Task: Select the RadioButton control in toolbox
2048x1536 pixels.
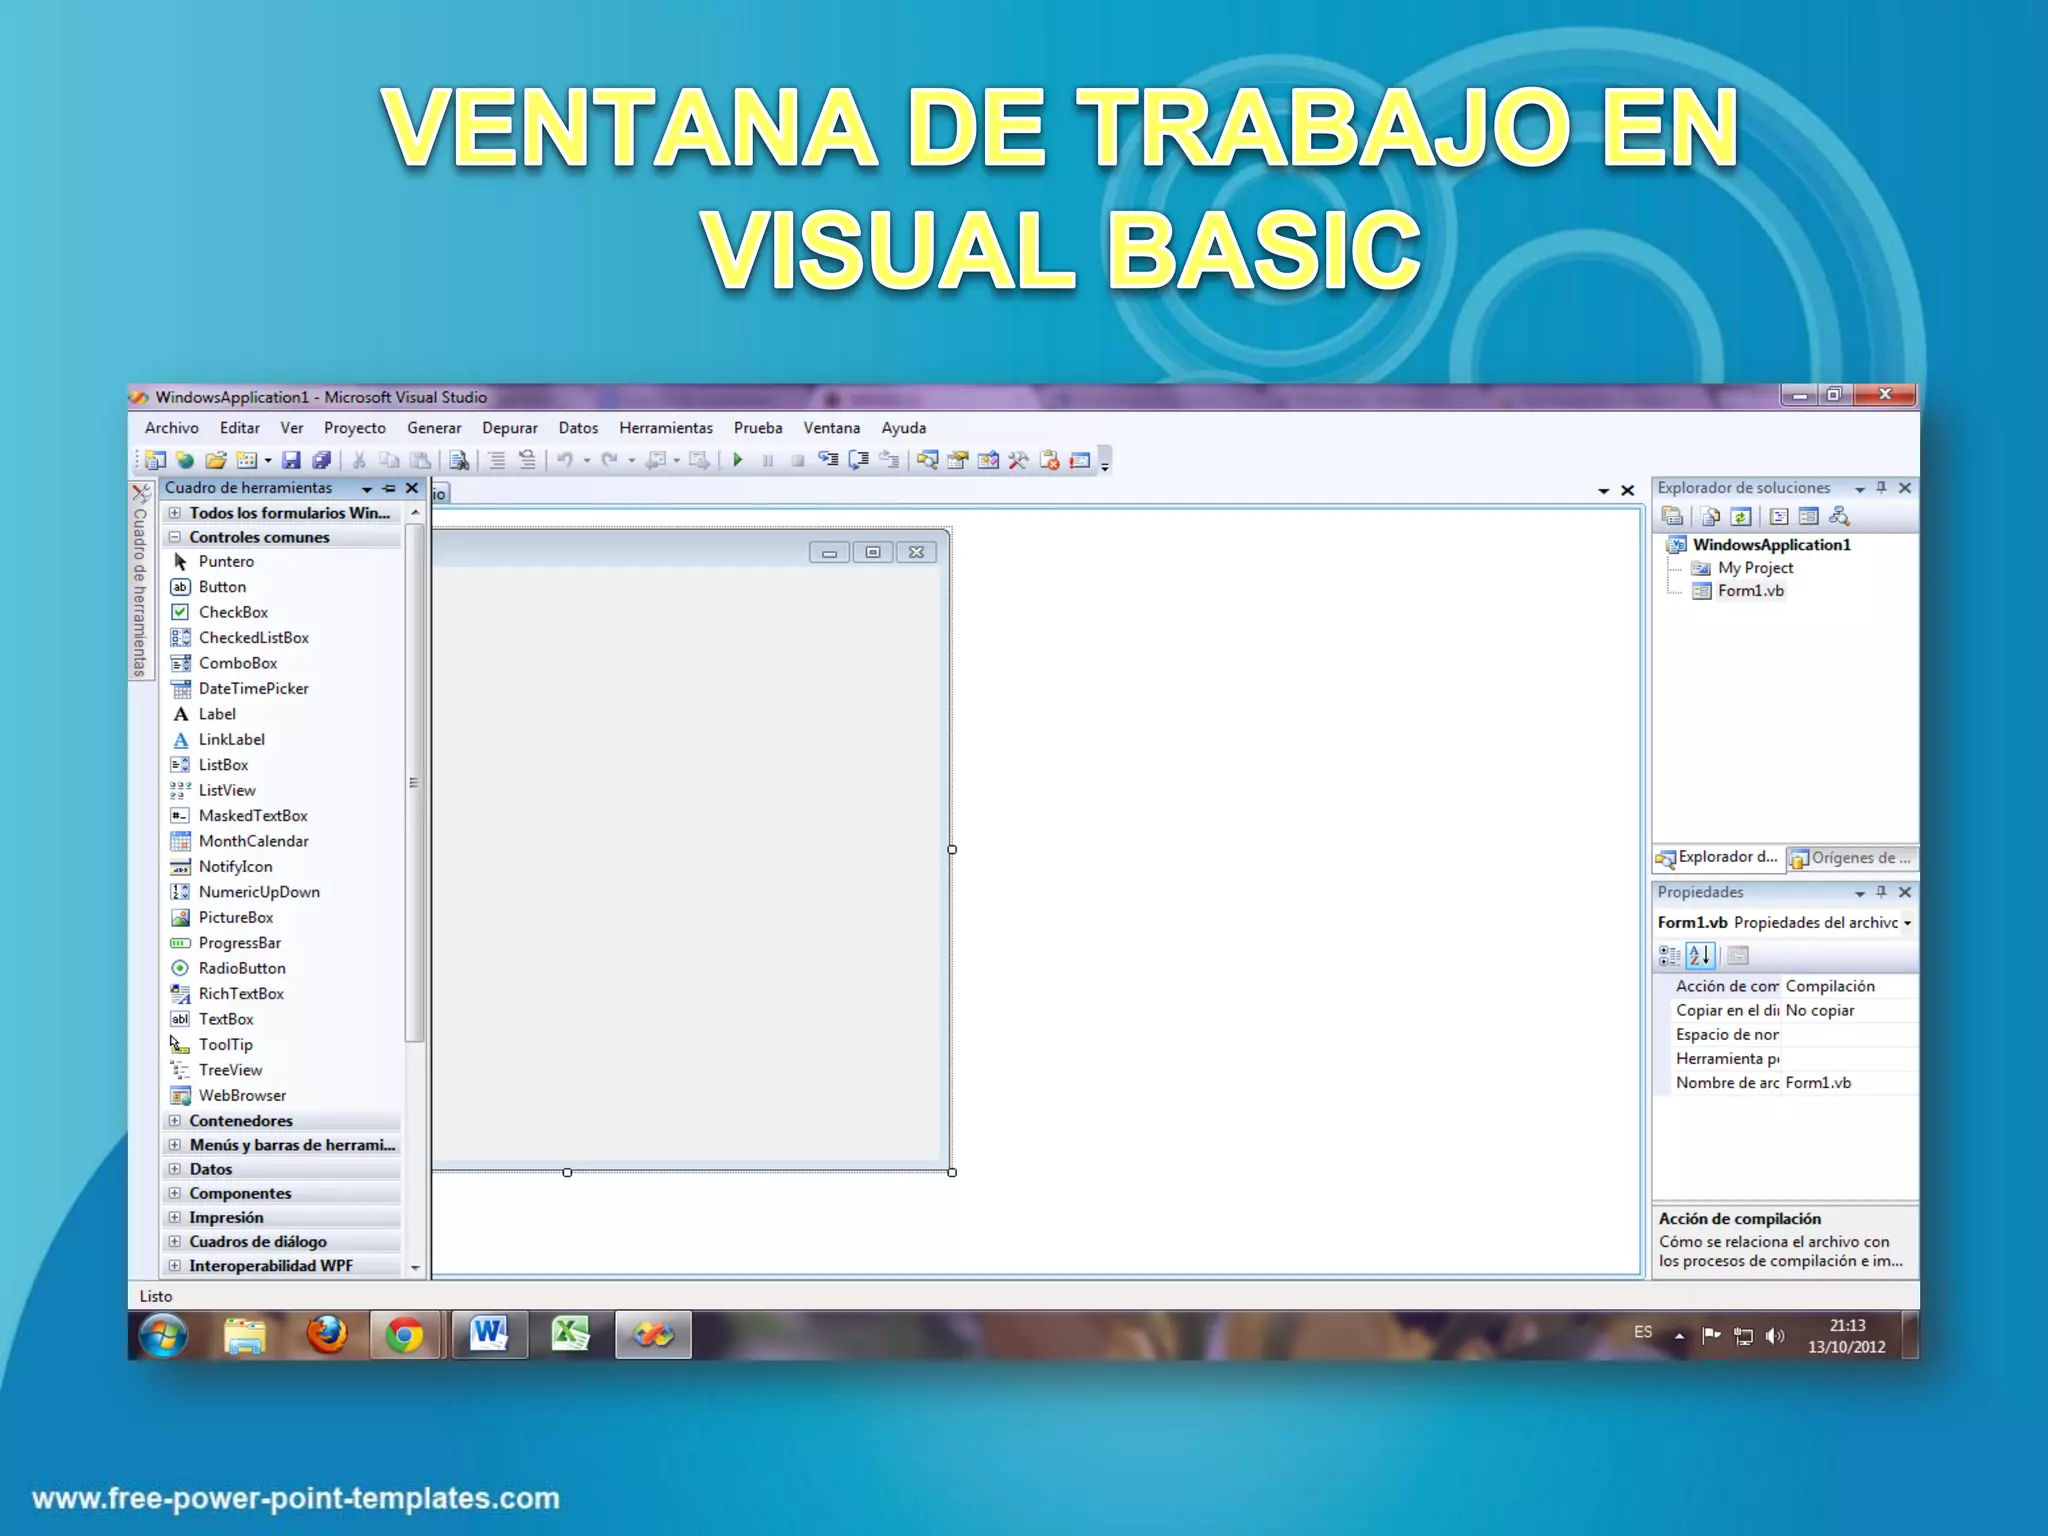Action: click(x=242, y=968)
